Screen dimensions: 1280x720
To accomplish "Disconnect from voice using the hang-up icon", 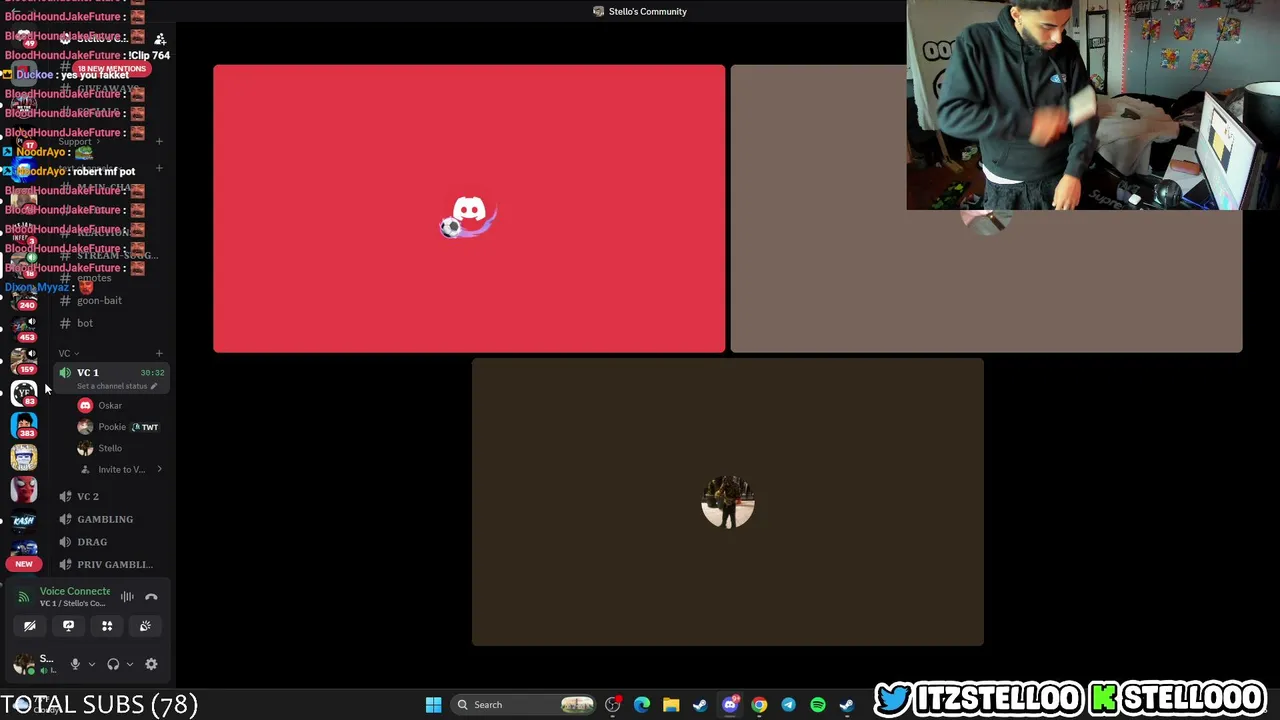I will 151,597.
